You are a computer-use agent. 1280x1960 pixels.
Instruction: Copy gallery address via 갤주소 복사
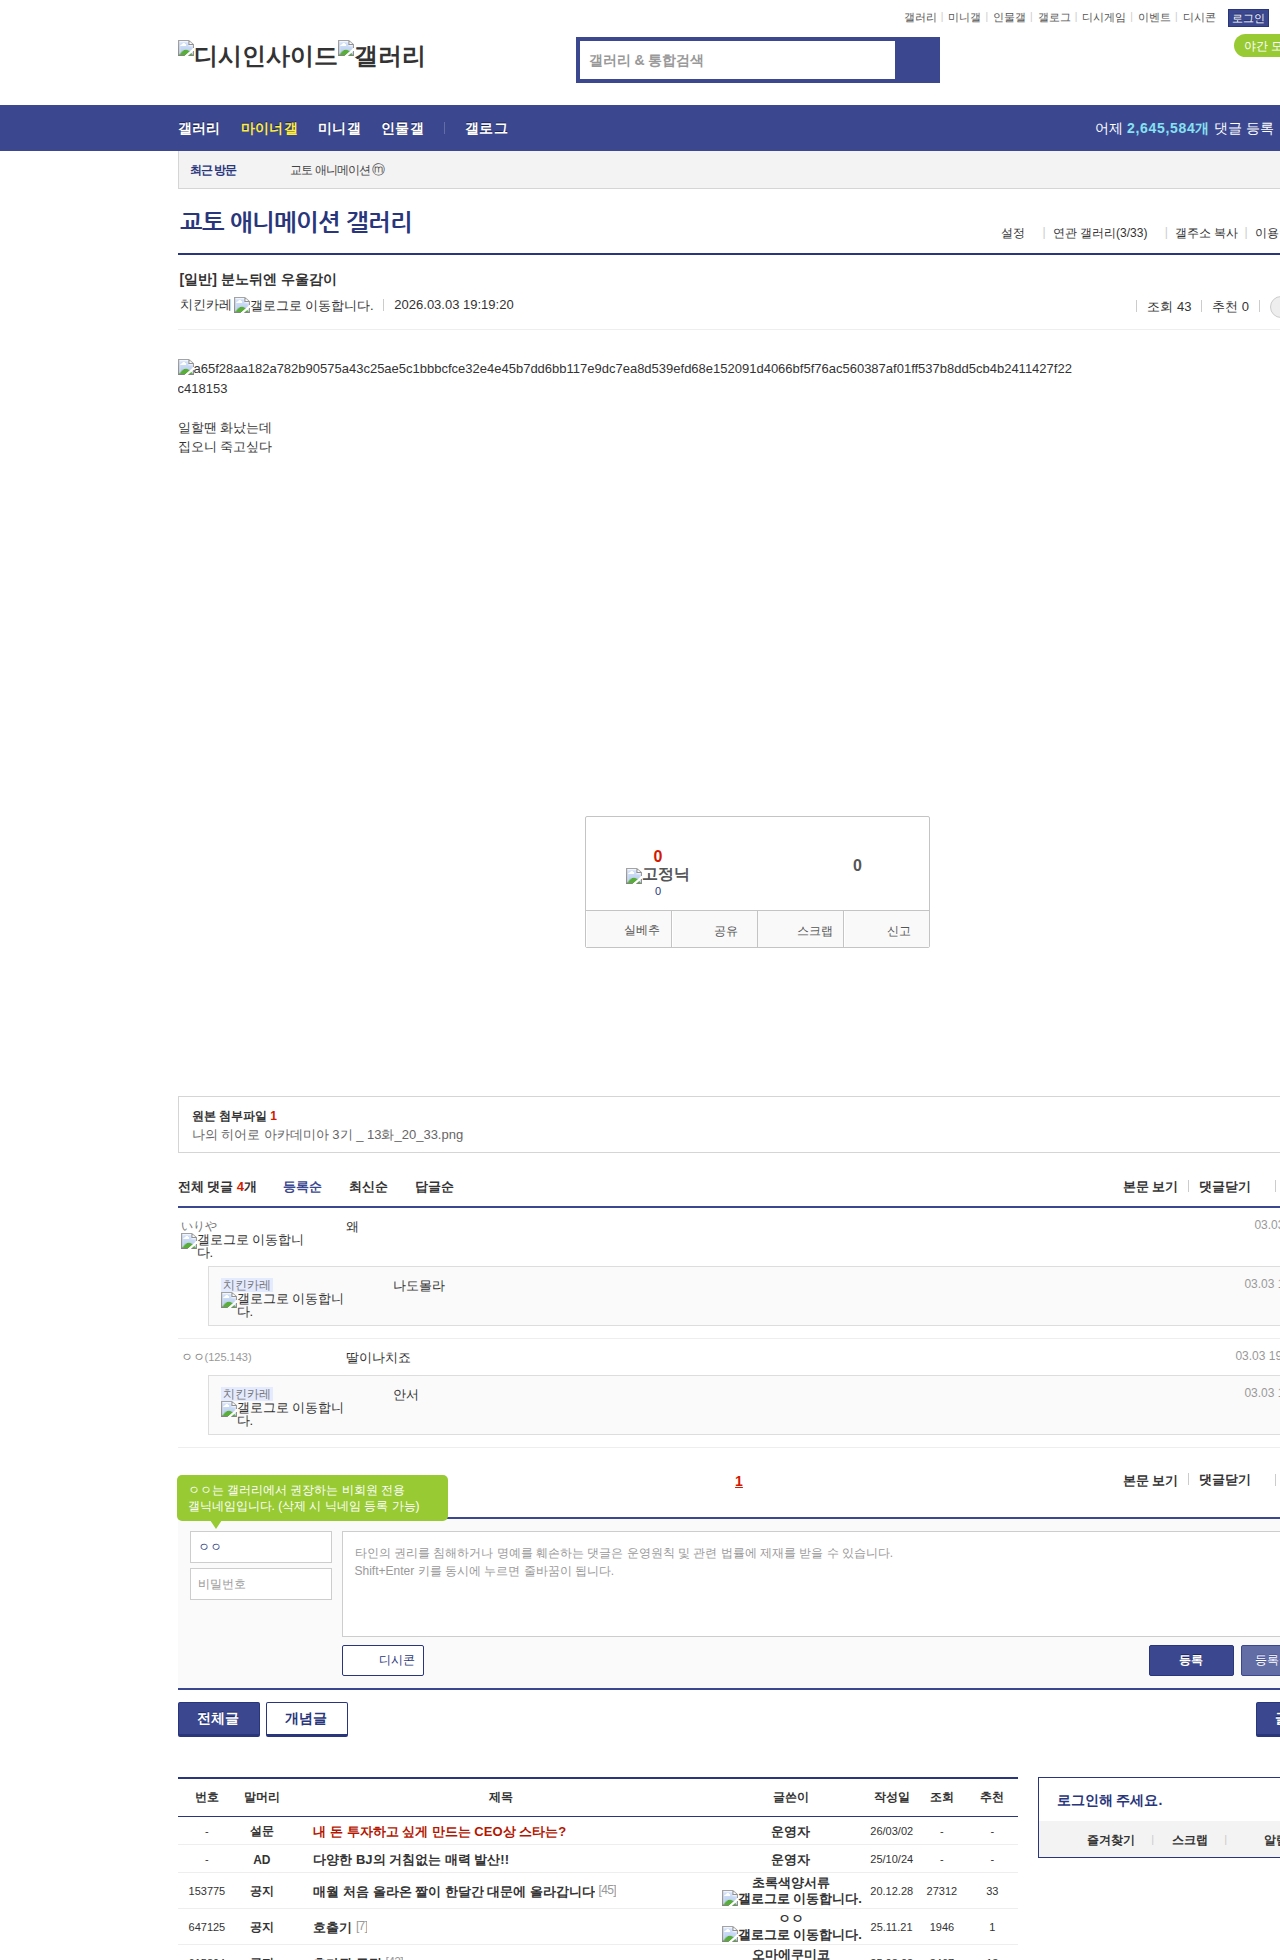pos(1206,233)
